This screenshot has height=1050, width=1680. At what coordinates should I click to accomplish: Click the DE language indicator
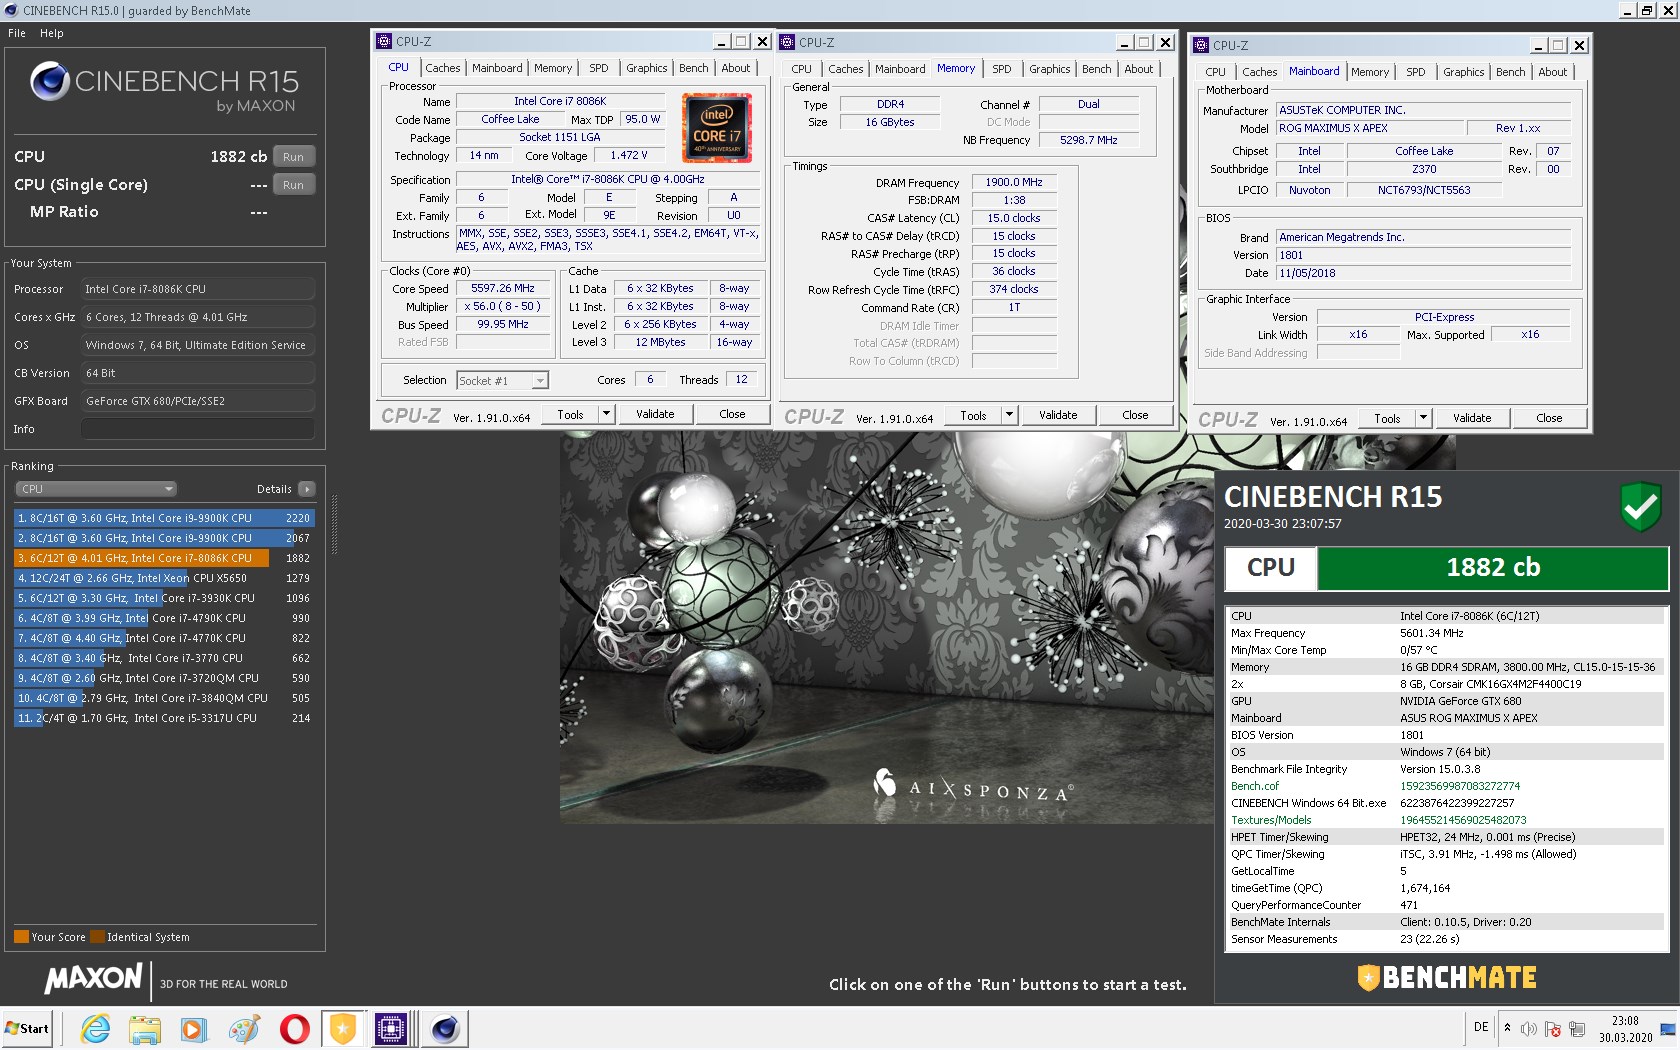1481,1027
